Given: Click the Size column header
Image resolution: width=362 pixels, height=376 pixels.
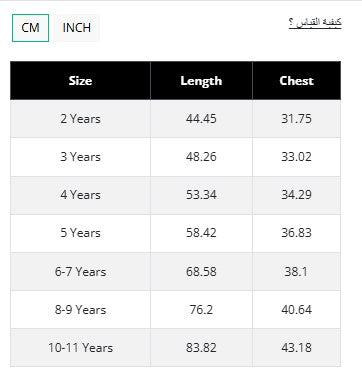Looking at the screenshot, I should coord(80,81).
